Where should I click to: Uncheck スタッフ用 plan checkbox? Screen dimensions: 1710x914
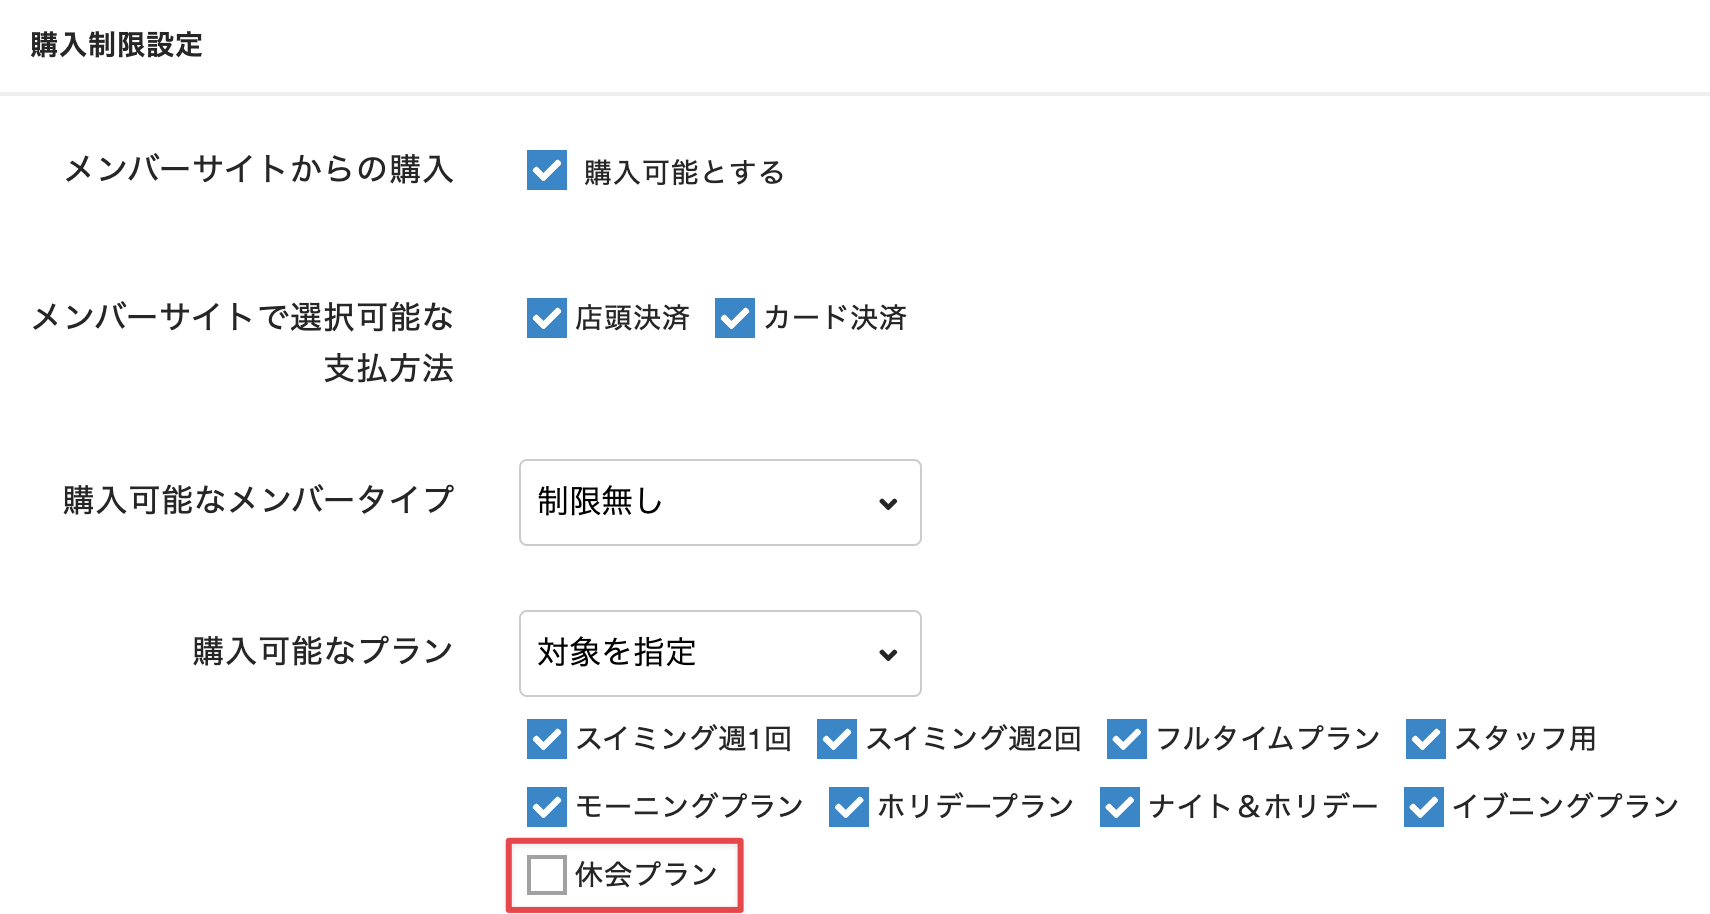[1425, 739]
